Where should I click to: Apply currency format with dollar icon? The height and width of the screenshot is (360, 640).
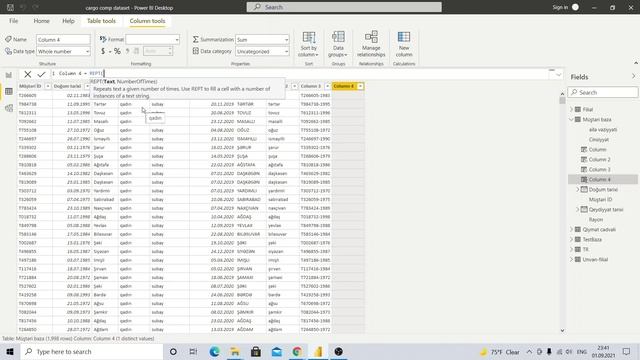(103, 51)
